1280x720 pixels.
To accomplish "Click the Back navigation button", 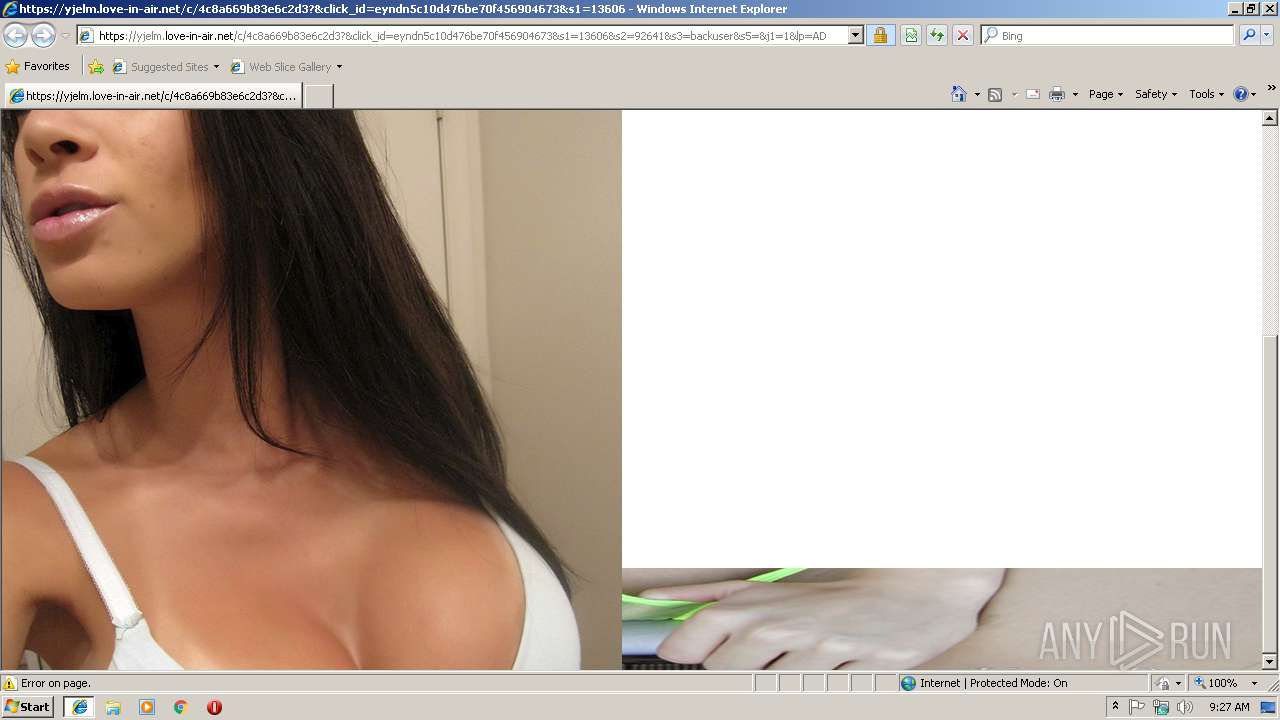I will (15, 36).
